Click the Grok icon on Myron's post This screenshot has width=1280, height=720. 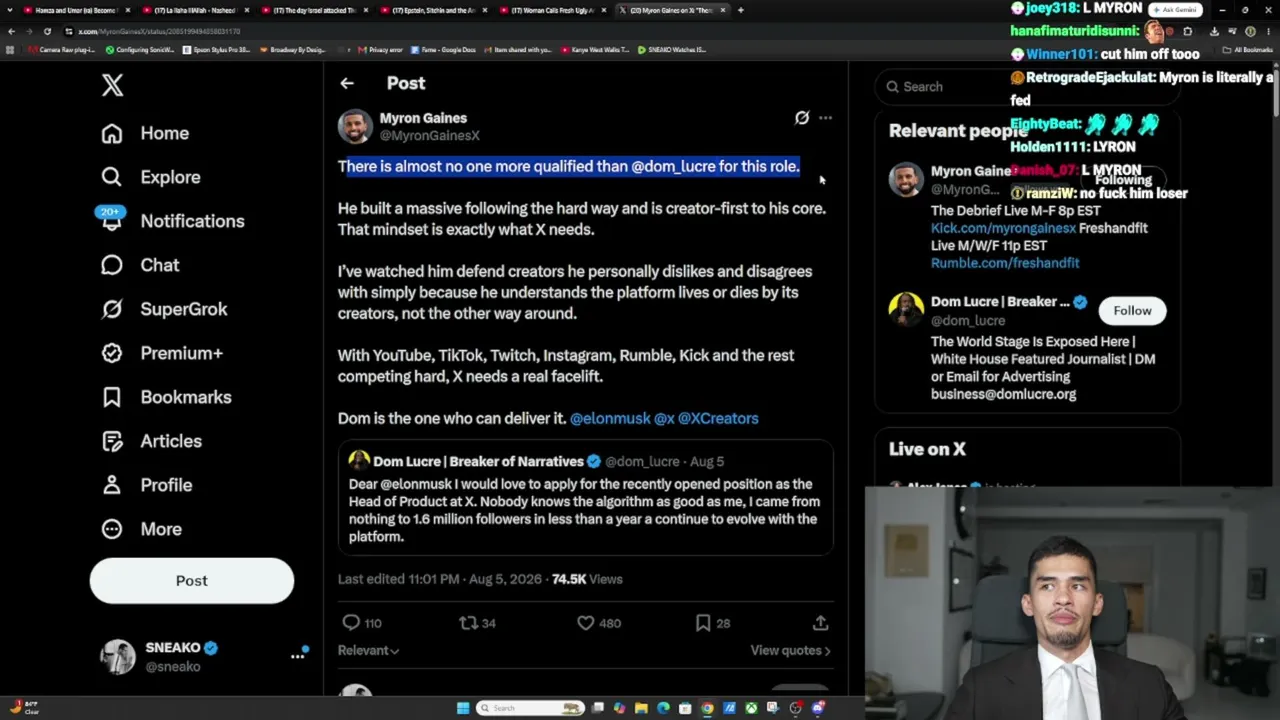point(802,118)
